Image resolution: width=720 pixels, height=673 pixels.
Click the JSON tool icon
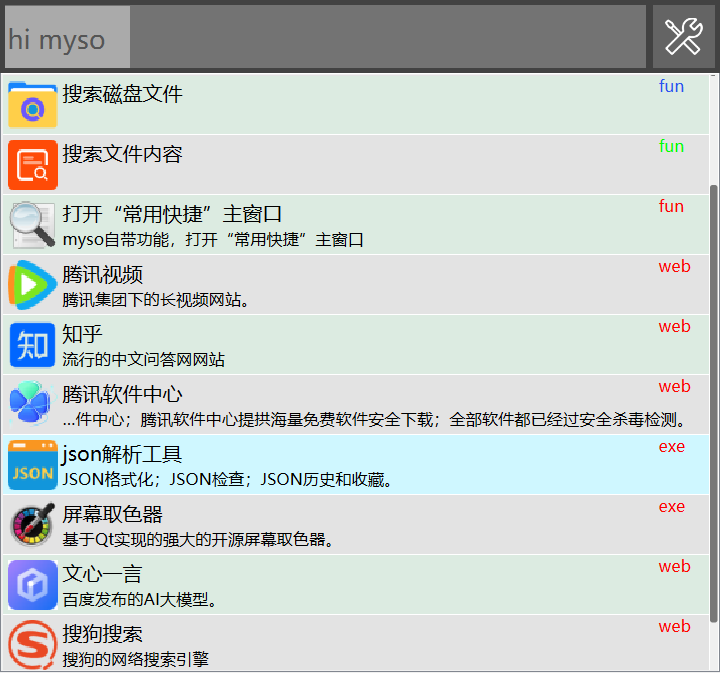point(33,465)
